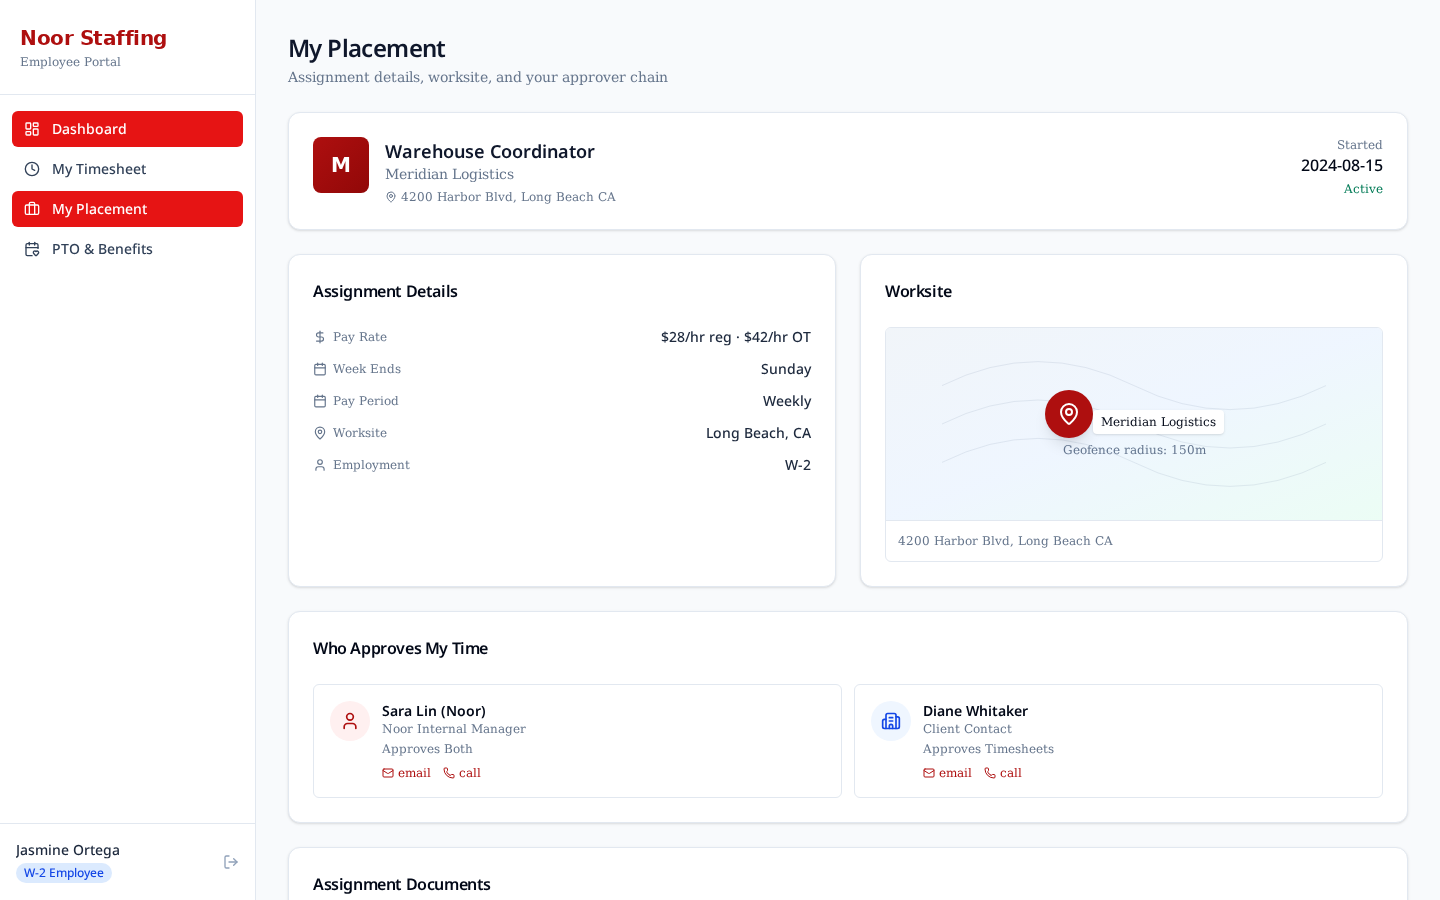Click the address below the worksite map
This screenshot has width=1440, height=900.
click(1005, 541)
